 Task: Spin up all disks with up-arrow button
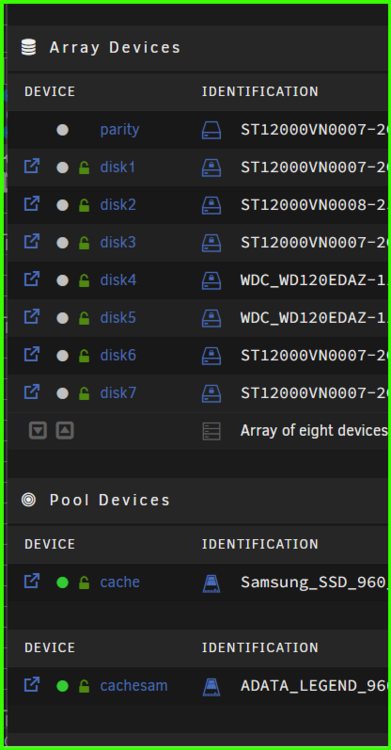65,430
